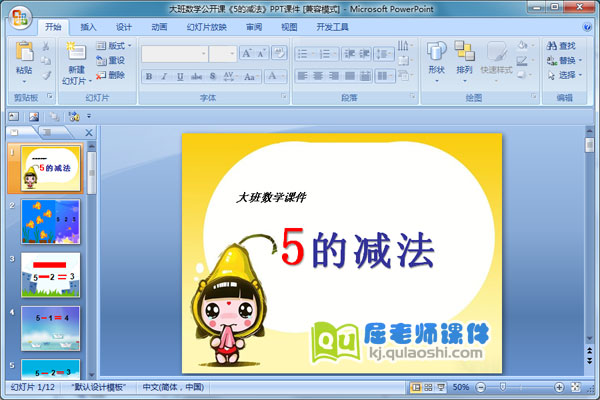
Task: Open shape fill color bucket
Action: point(522,46)
